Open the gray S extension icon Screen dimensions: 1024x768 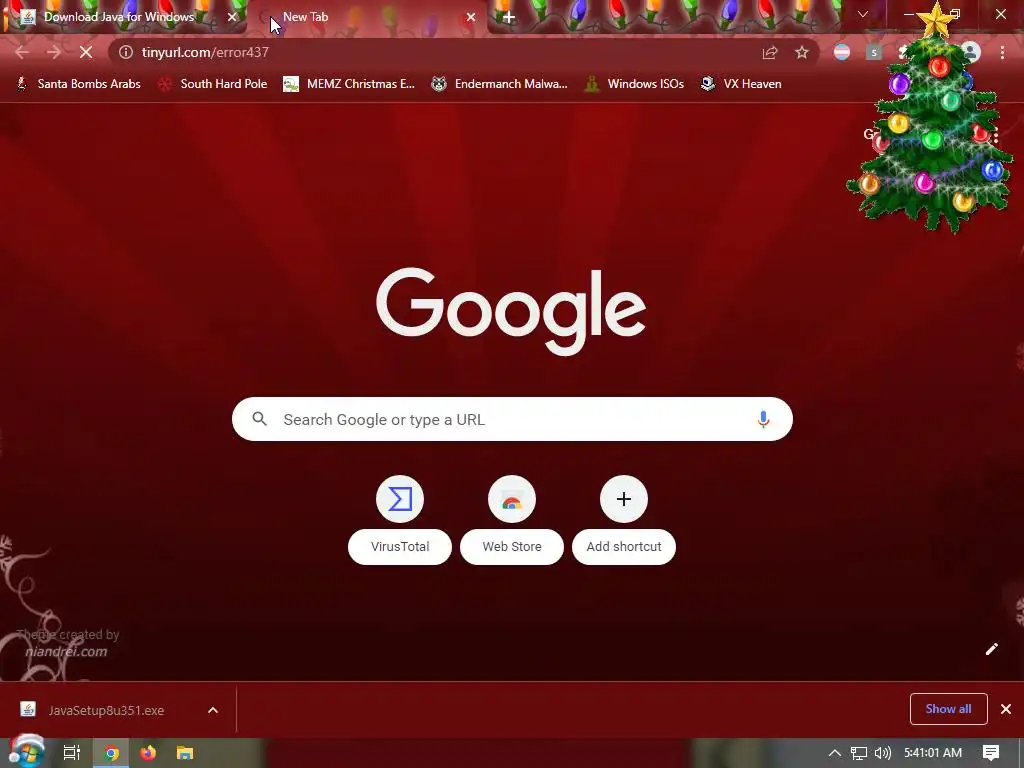[874, 52]
